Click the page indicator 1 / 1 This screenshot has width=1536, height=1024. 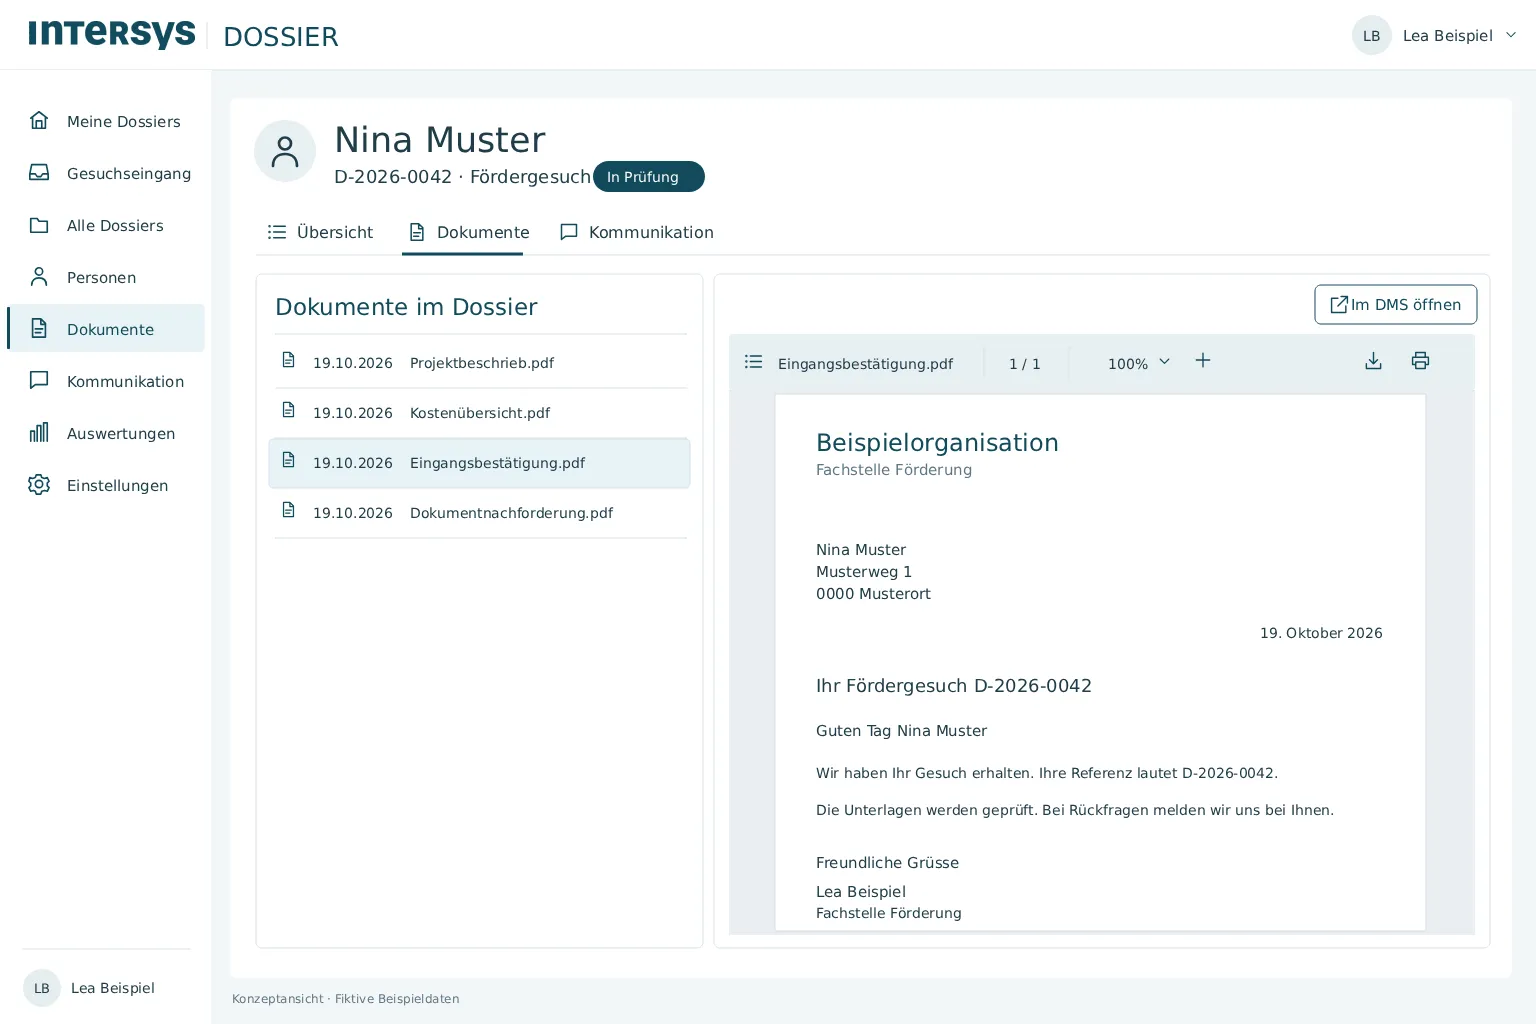pyautogui.click(x=1025, y=364)
